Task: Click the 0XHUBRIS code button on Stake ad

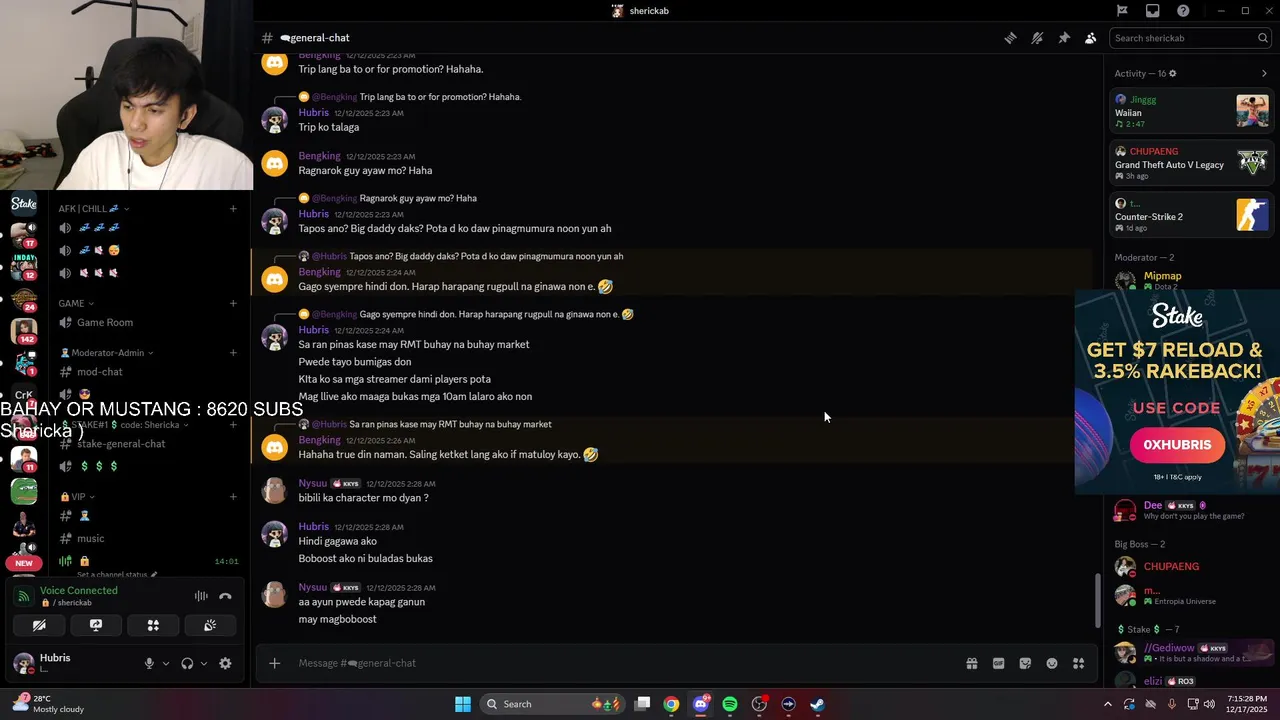Action: tap(1177, 445)
